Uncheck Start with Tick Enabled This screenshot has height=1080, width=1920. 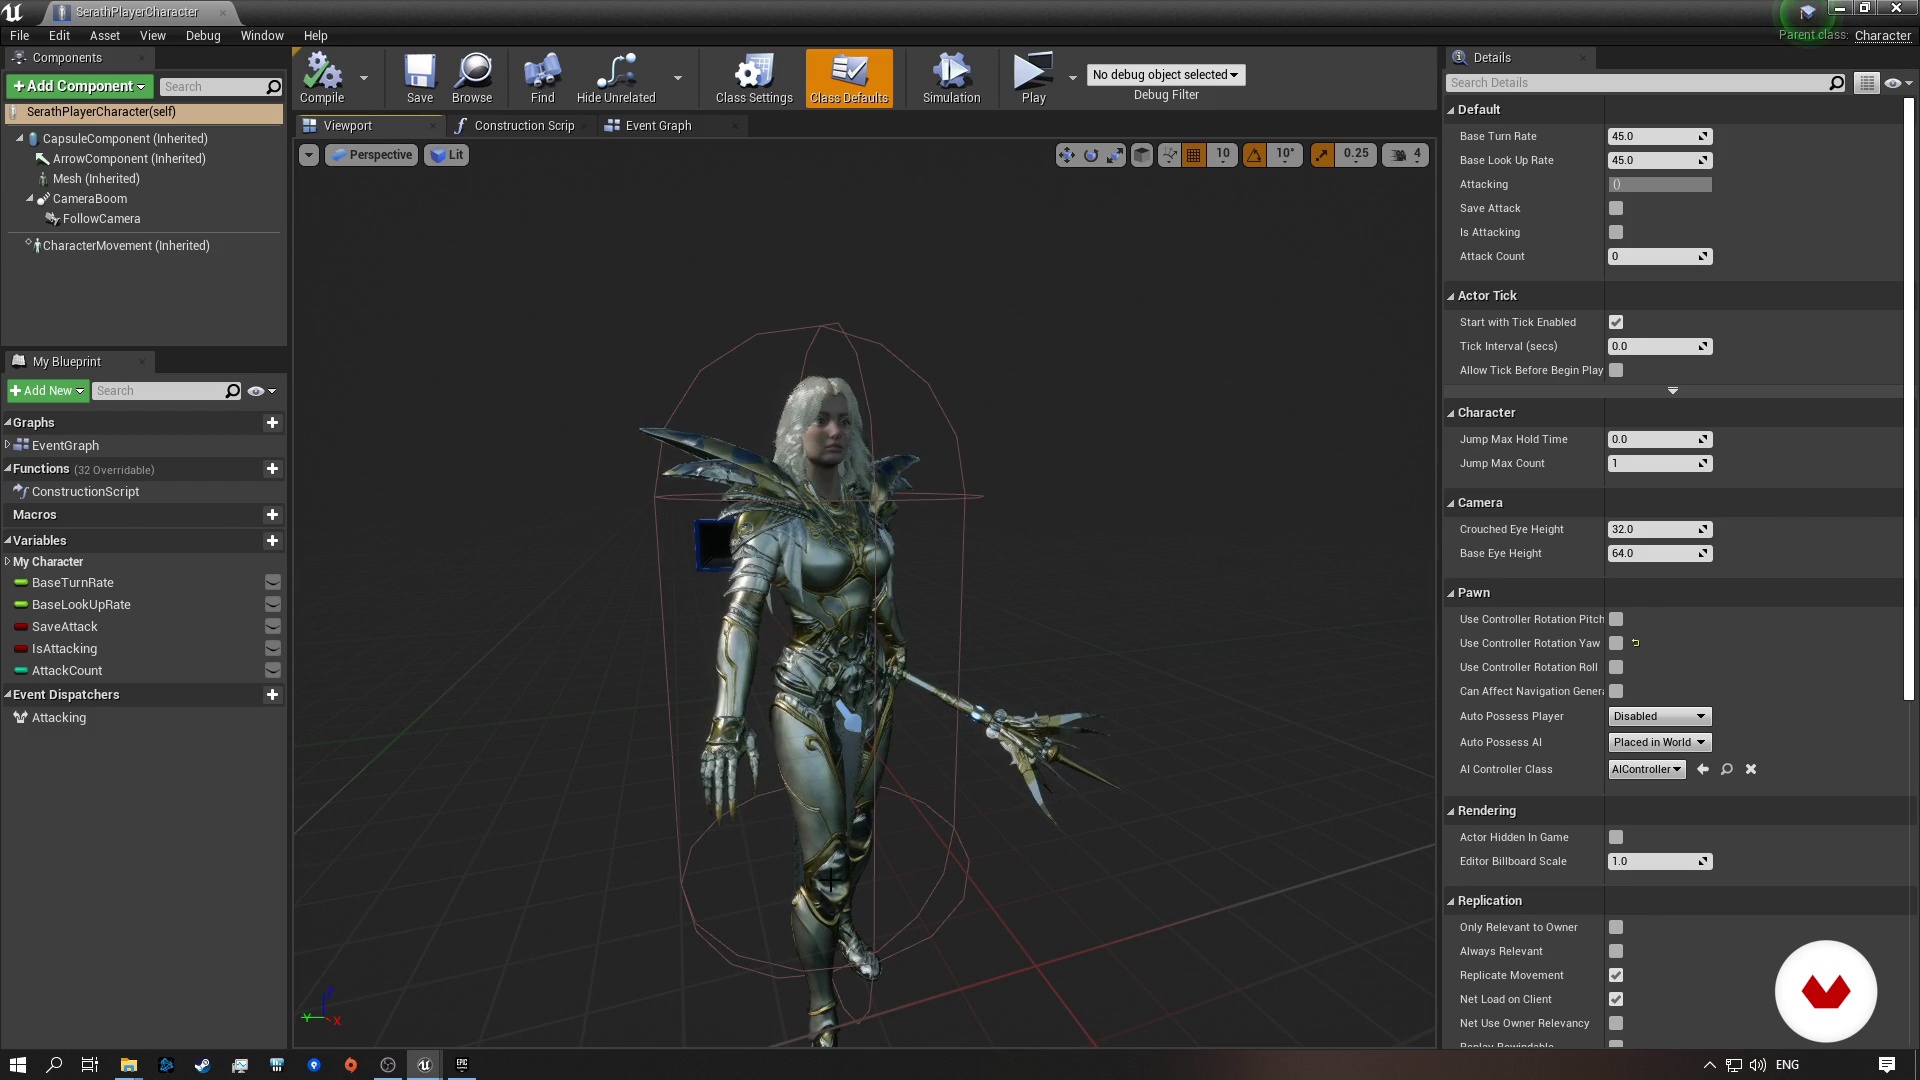(1616, 323)
